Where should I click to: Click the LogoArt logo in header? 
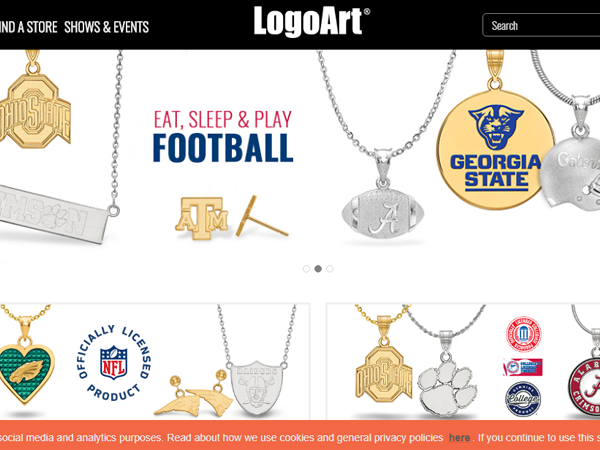(311, 22)
